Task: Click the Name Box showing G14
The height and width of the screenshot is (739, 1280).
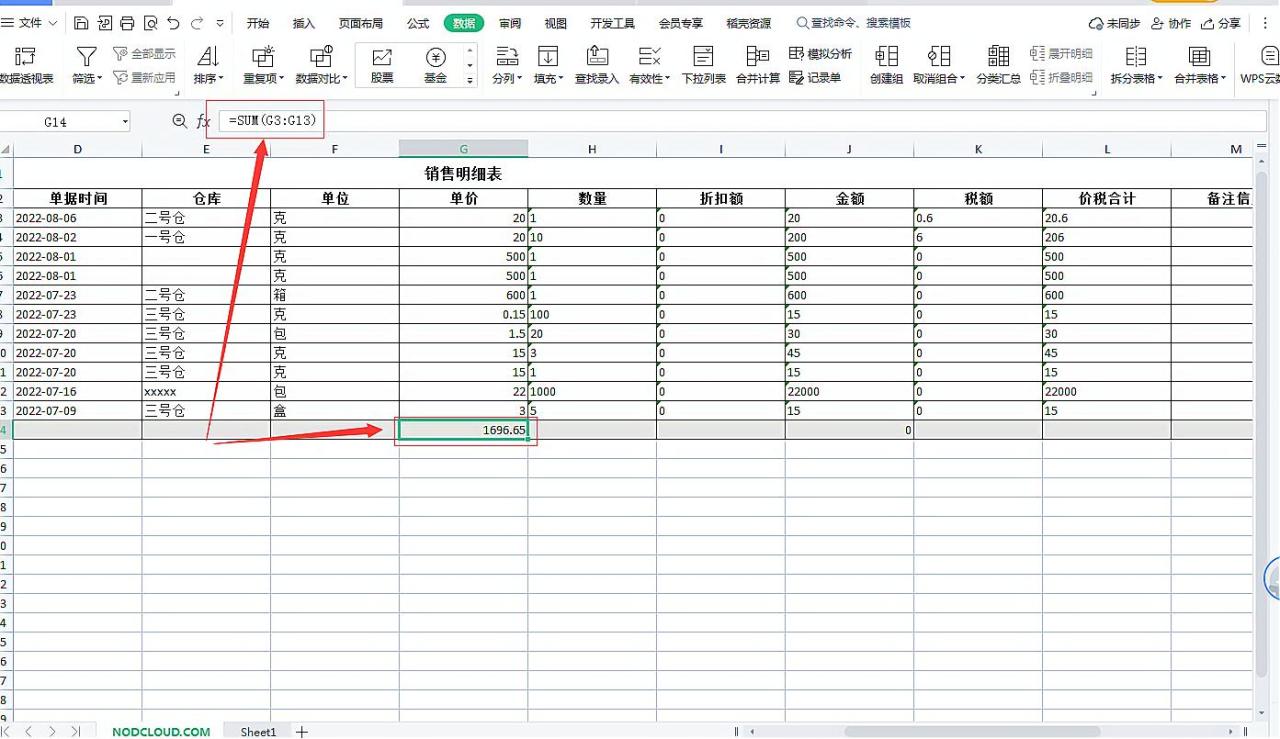Action: coord(58,122)
